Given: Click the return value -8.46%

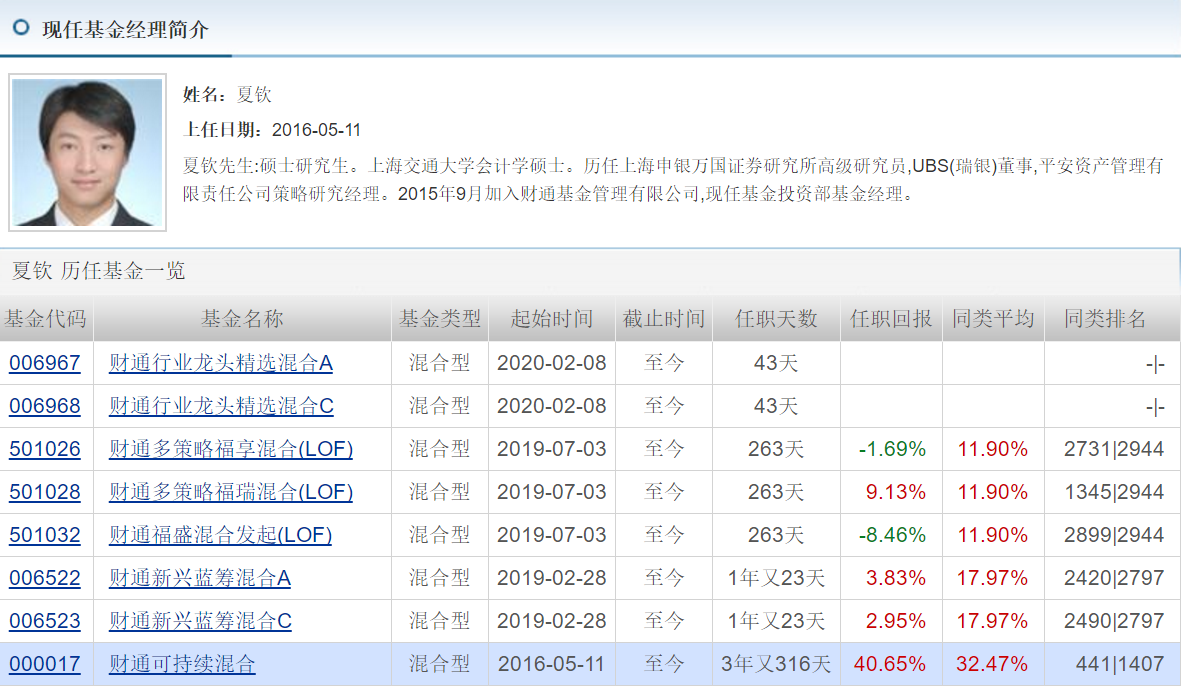Looking at the screenshot, I should [x=892, y=535].
